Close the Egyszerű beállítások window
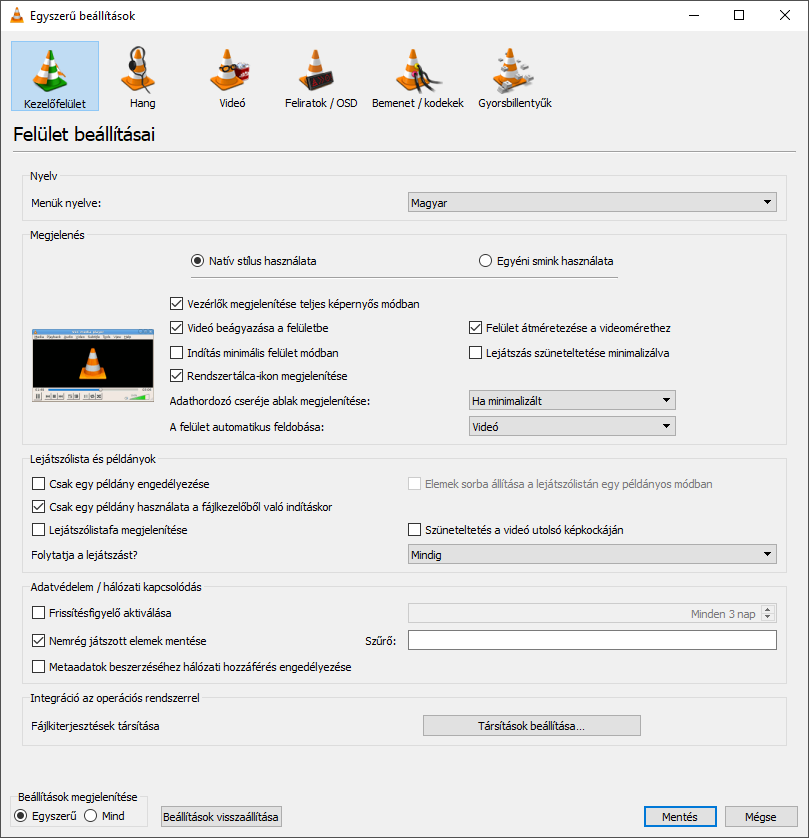This screenshot has height=838, width=809. tap(785, 15)
